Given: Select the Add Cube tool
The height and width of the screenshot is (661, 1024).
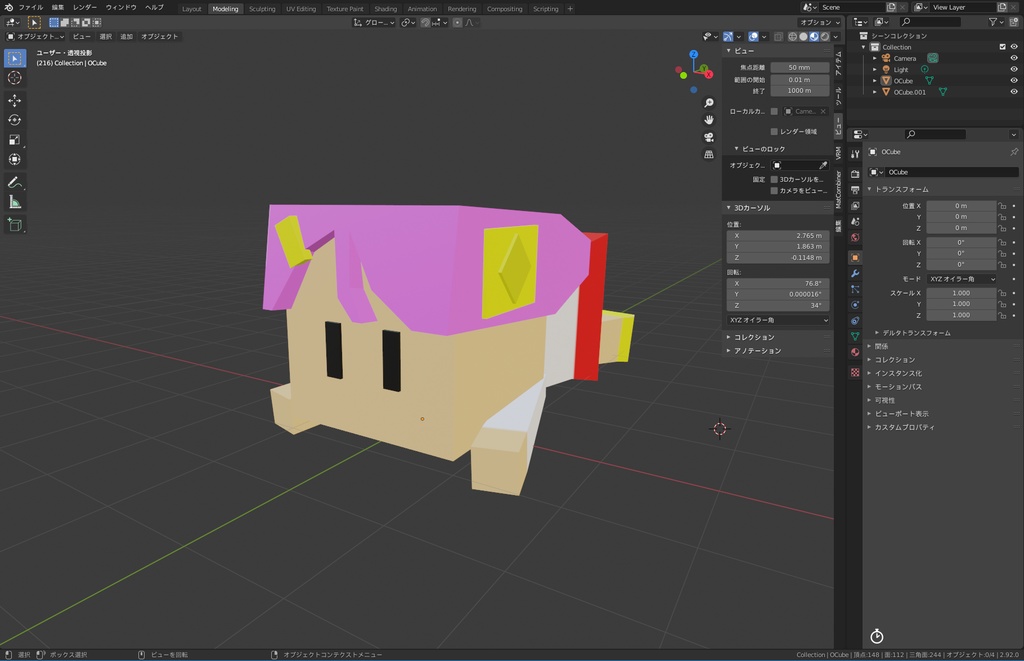Looking at the screenshot, I should click(14, 225).
